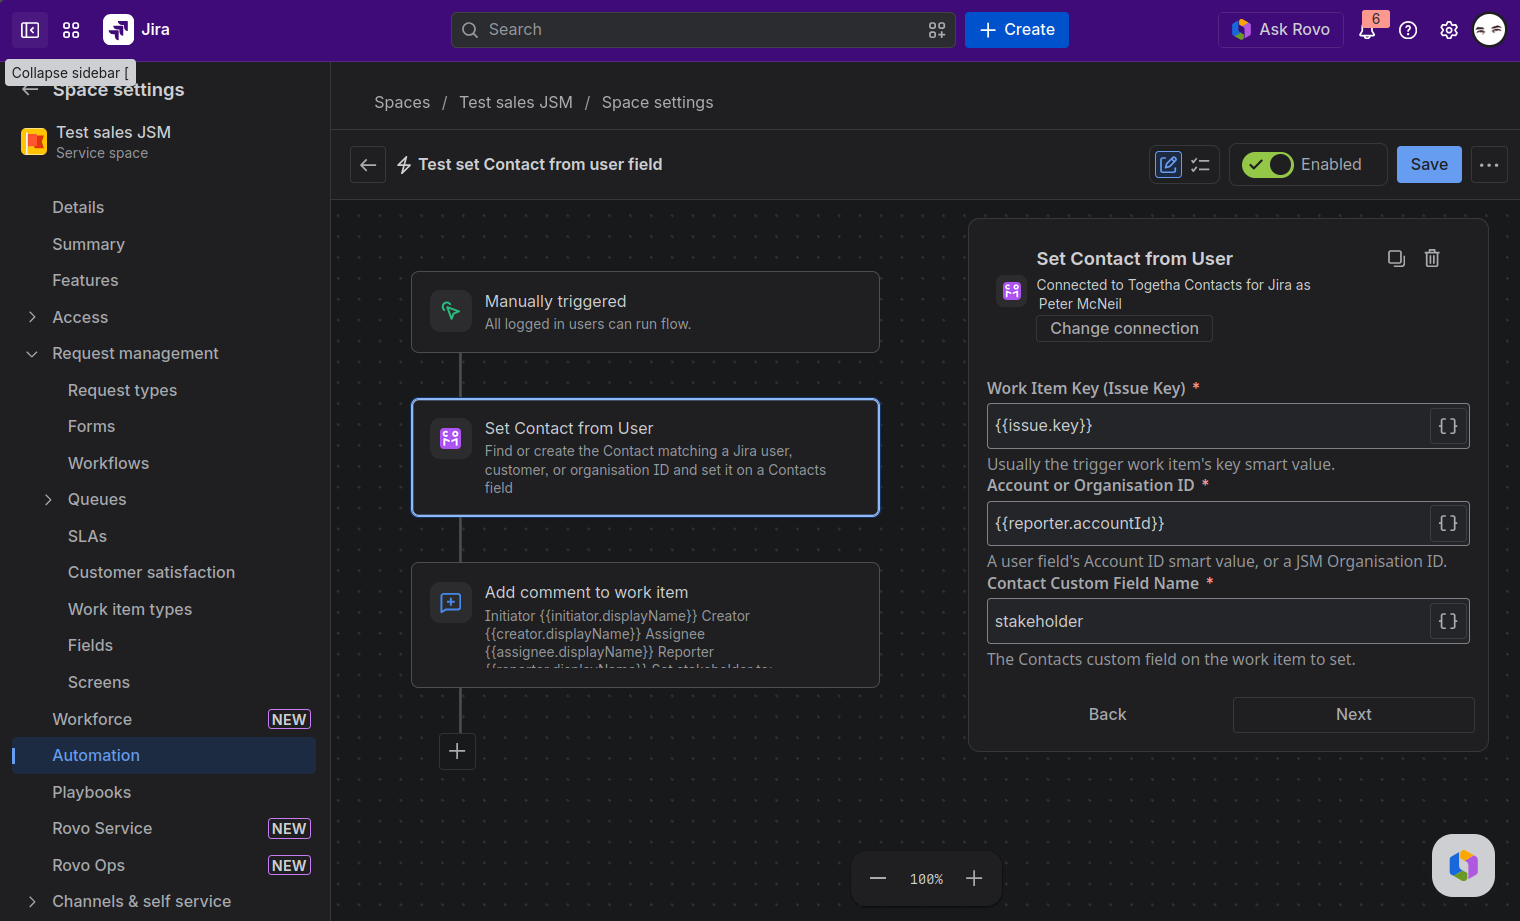This screenshot has width=1520, height=921.
Task: Open the Details settings page
Action: (78, 207)
